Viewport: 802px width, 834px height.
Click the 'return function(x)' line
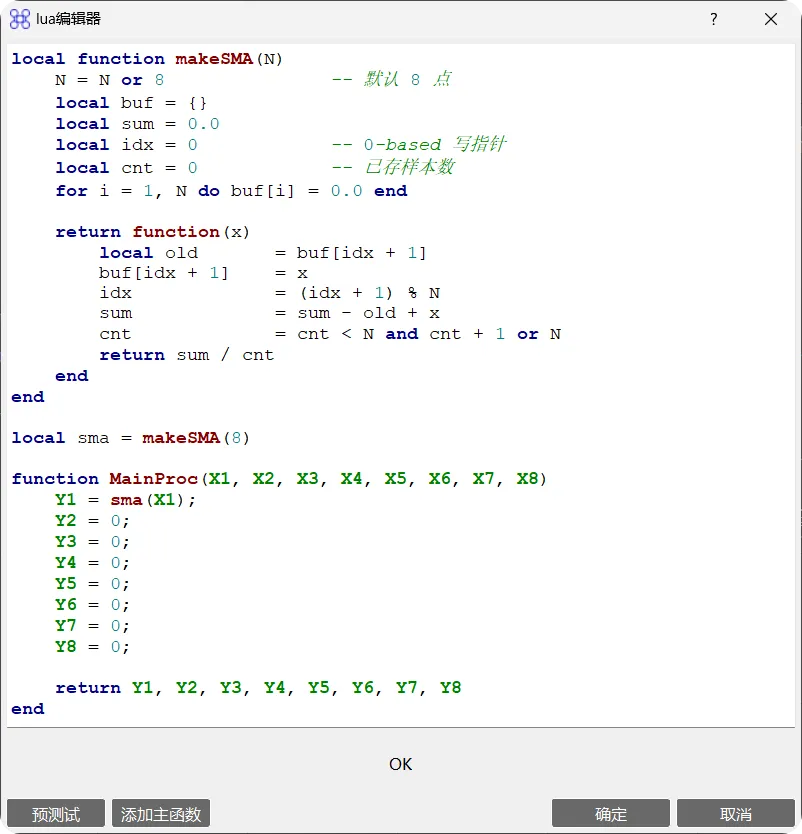pos(152,232)
